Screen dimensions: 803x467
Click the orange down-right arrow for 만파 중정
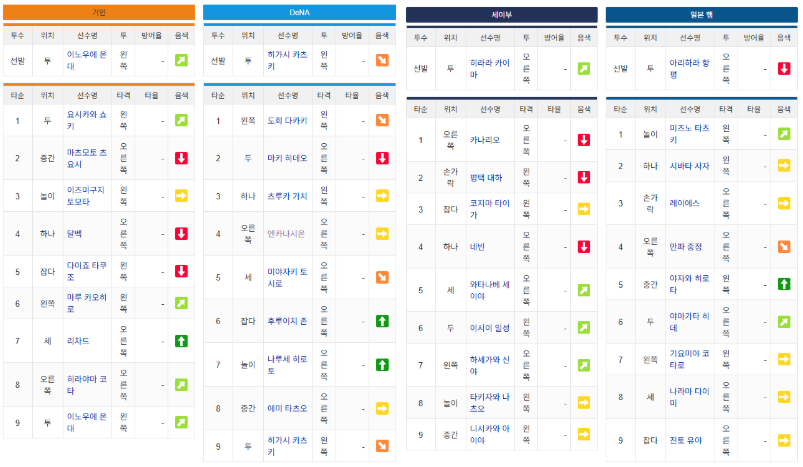point(784,247)
